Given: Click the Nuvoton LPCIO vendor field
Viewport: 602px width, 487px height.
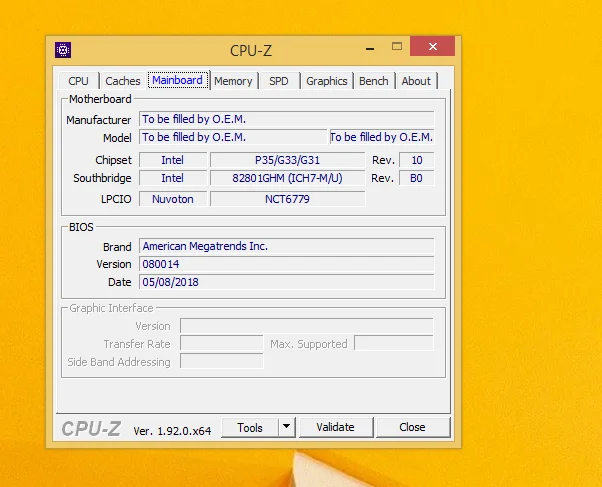Looking at the screenshot, I should point(173,199).
